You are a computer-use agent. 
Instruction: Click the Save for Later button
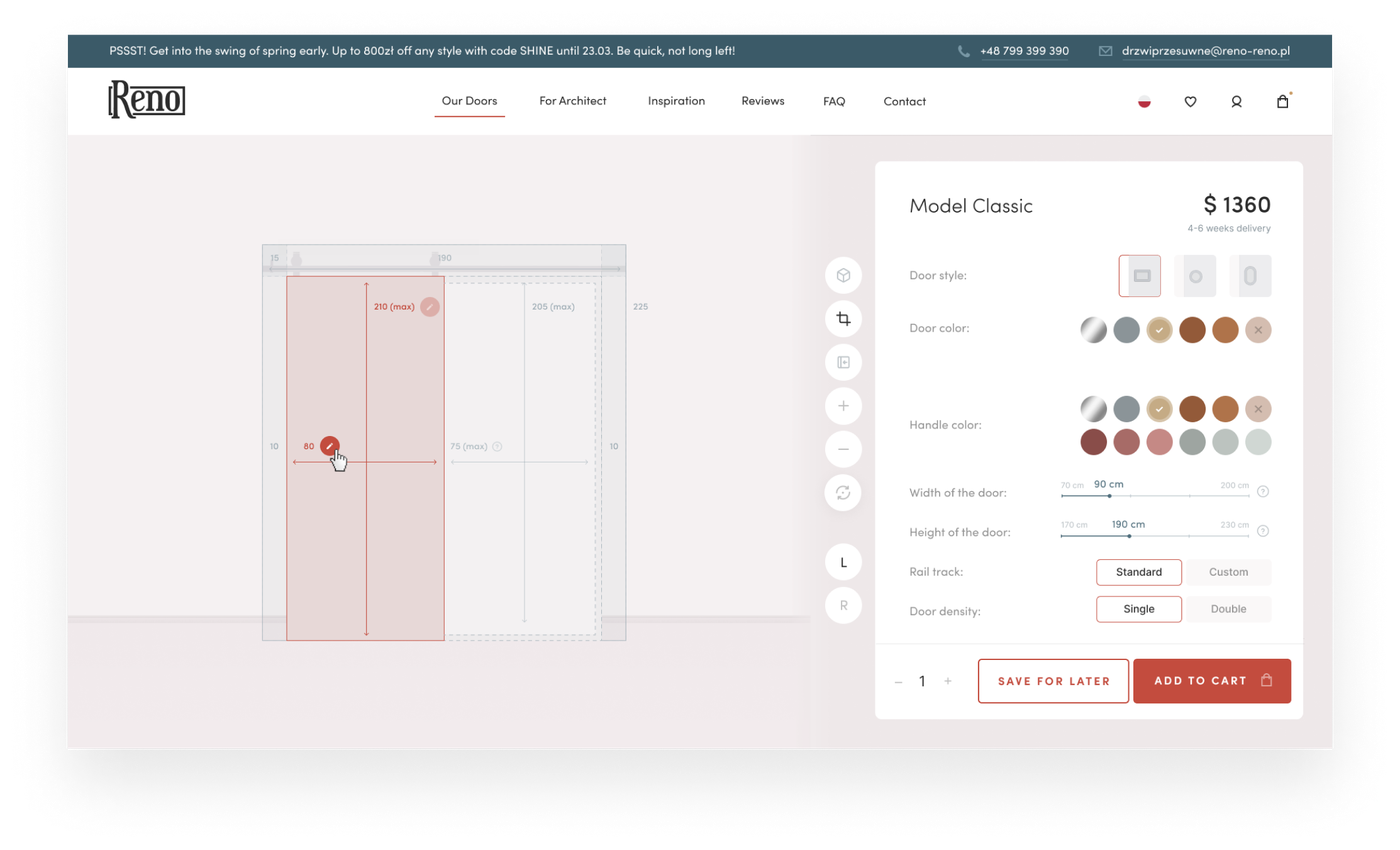click(1053, 681)
